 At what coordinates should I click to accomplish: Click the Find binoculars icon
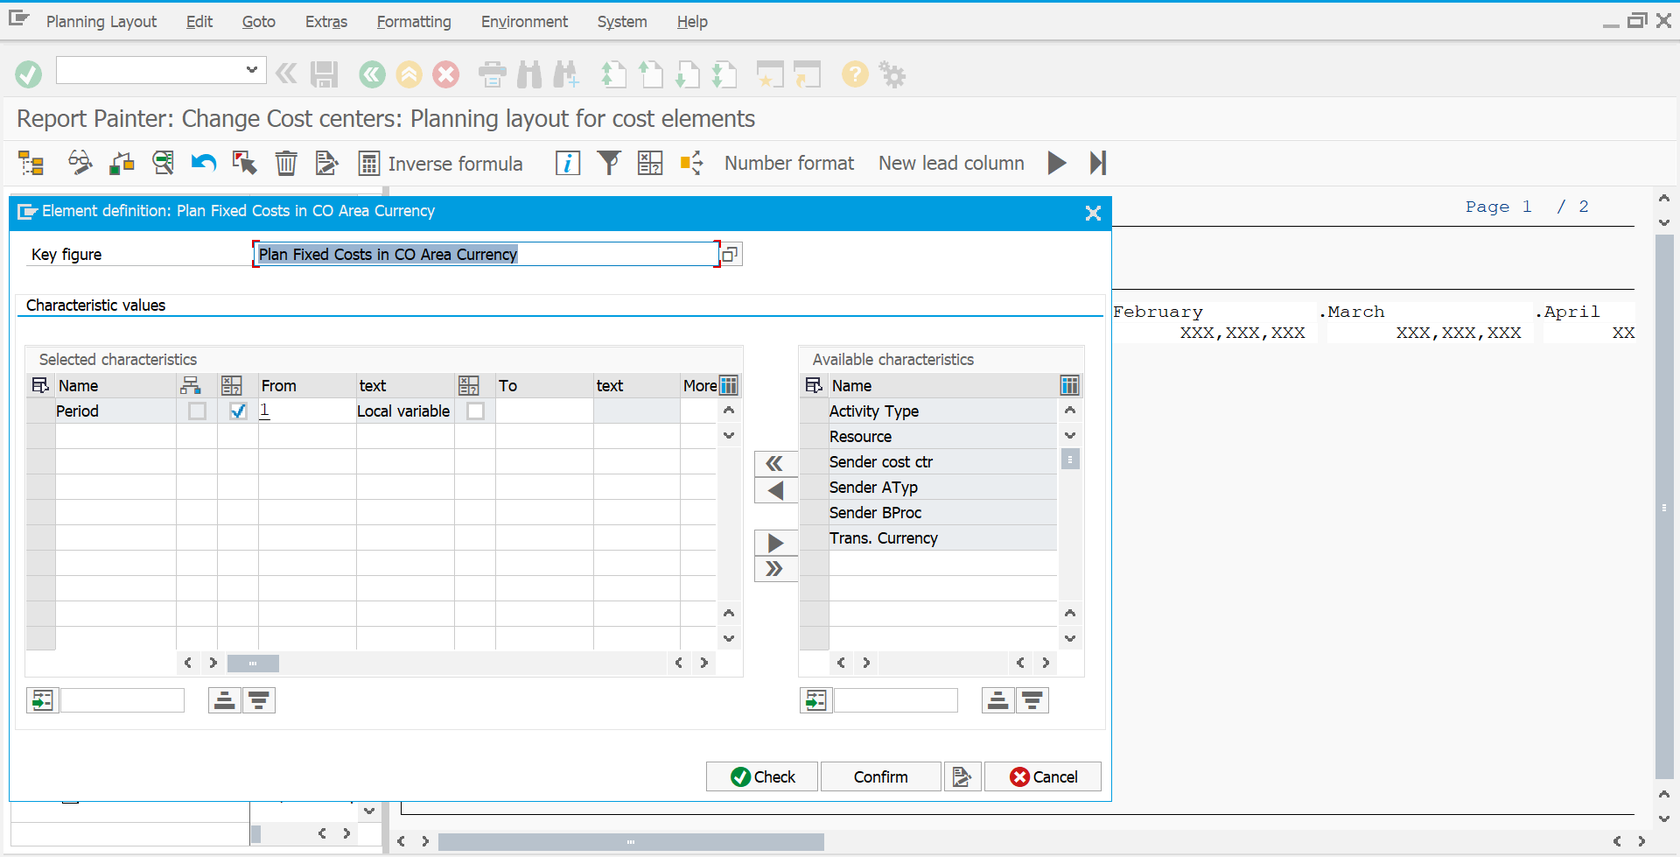[x=530, y=74]
